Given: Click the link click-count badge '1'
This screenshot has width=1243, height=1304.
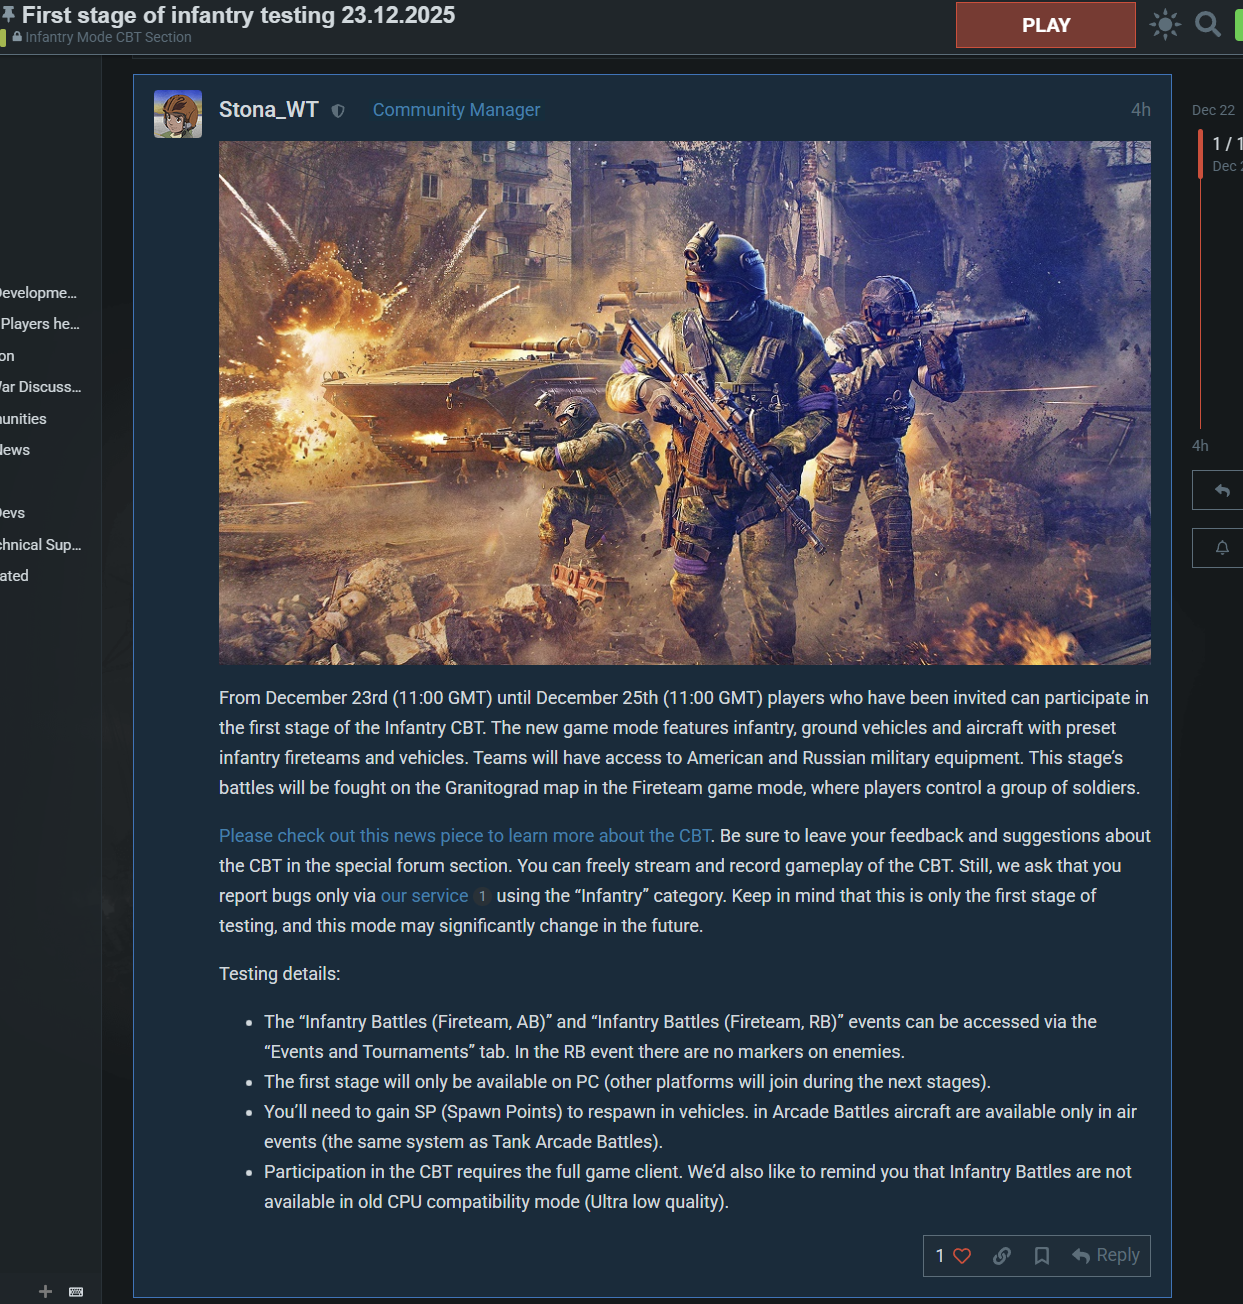Looking at the screenshot, I should click(x=482, y=896).
